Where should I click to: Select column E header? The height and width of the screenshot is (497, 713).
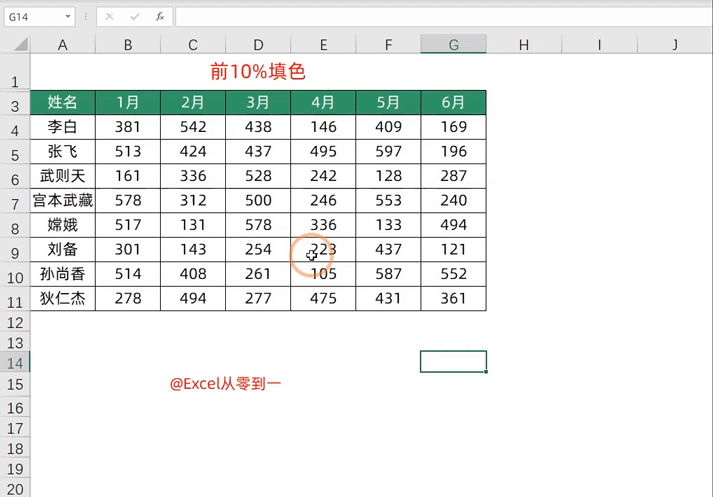pyautogui.click(x=323, y=45)
